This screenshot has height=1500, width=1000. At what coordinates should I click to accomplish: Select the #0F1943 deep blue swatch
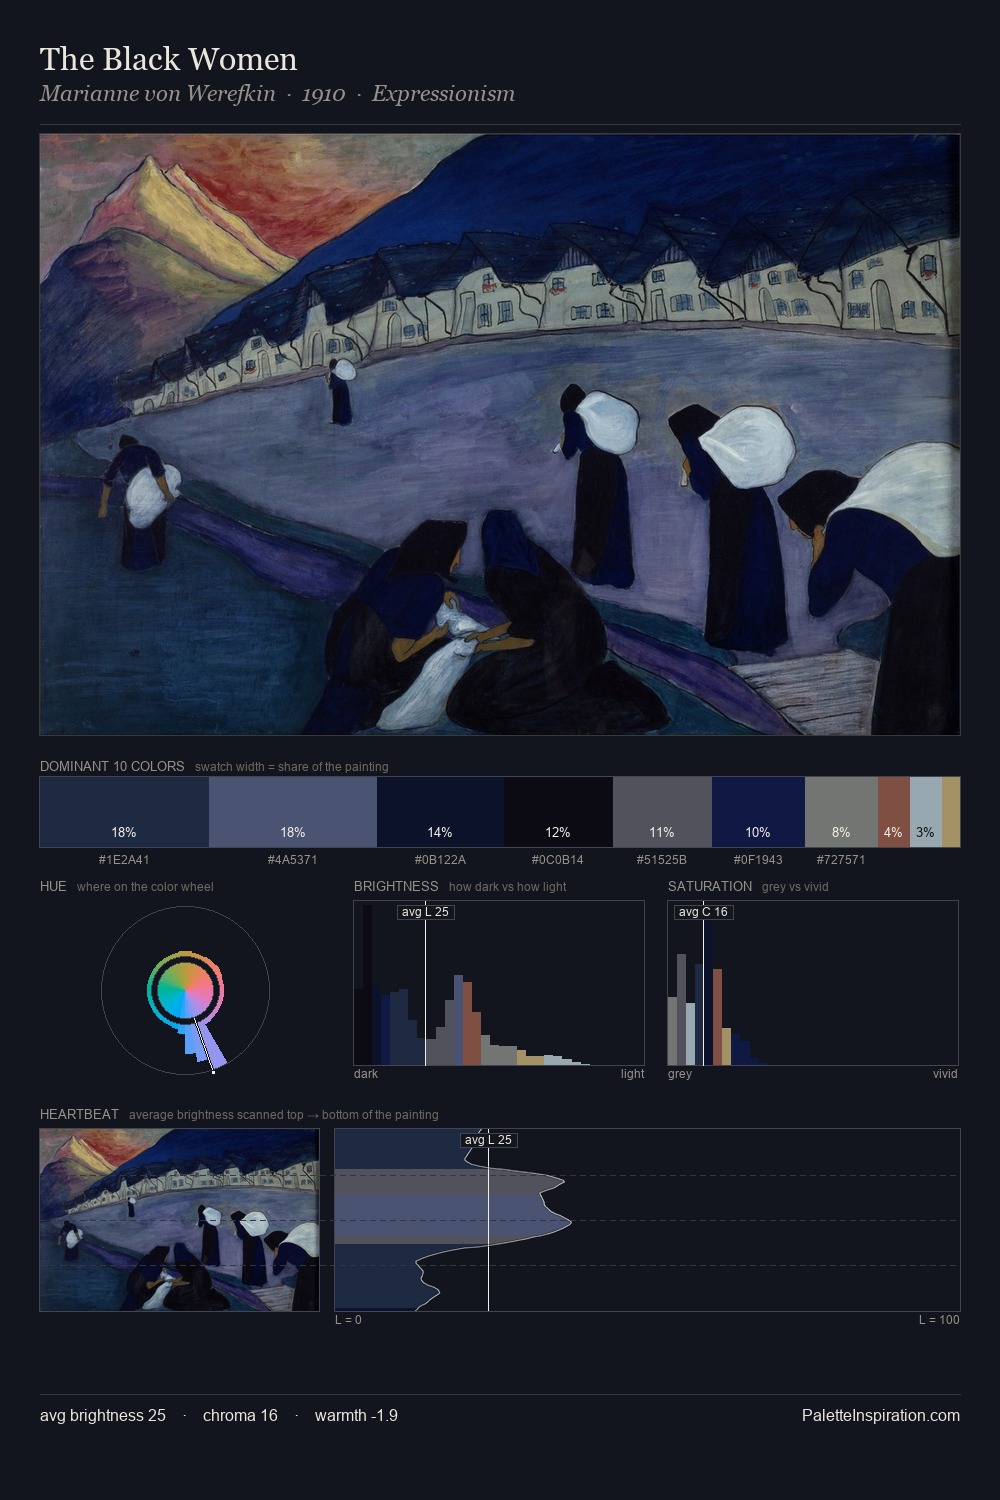pyautogui.click(x=758, y=812)
